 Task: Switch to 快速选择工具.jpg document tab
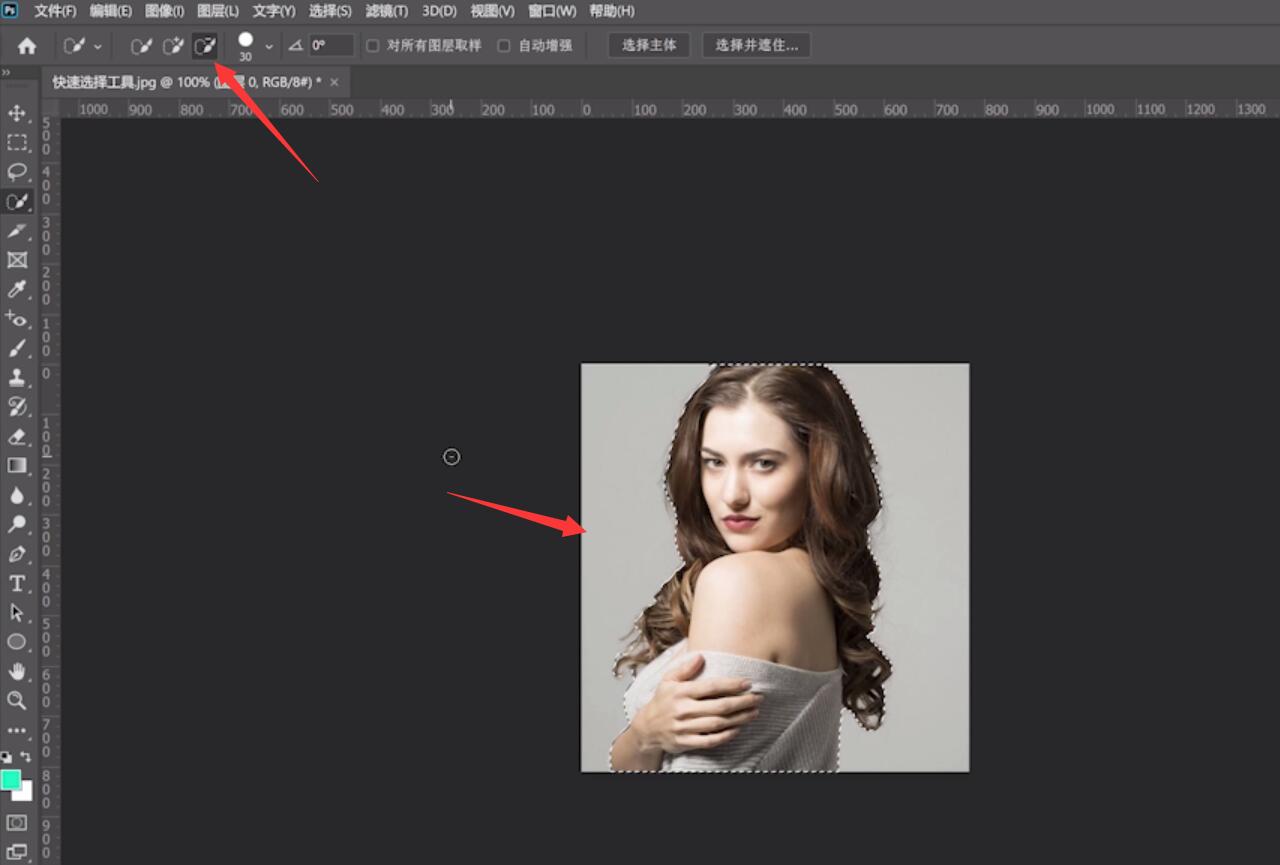click(x=187, y=82)
